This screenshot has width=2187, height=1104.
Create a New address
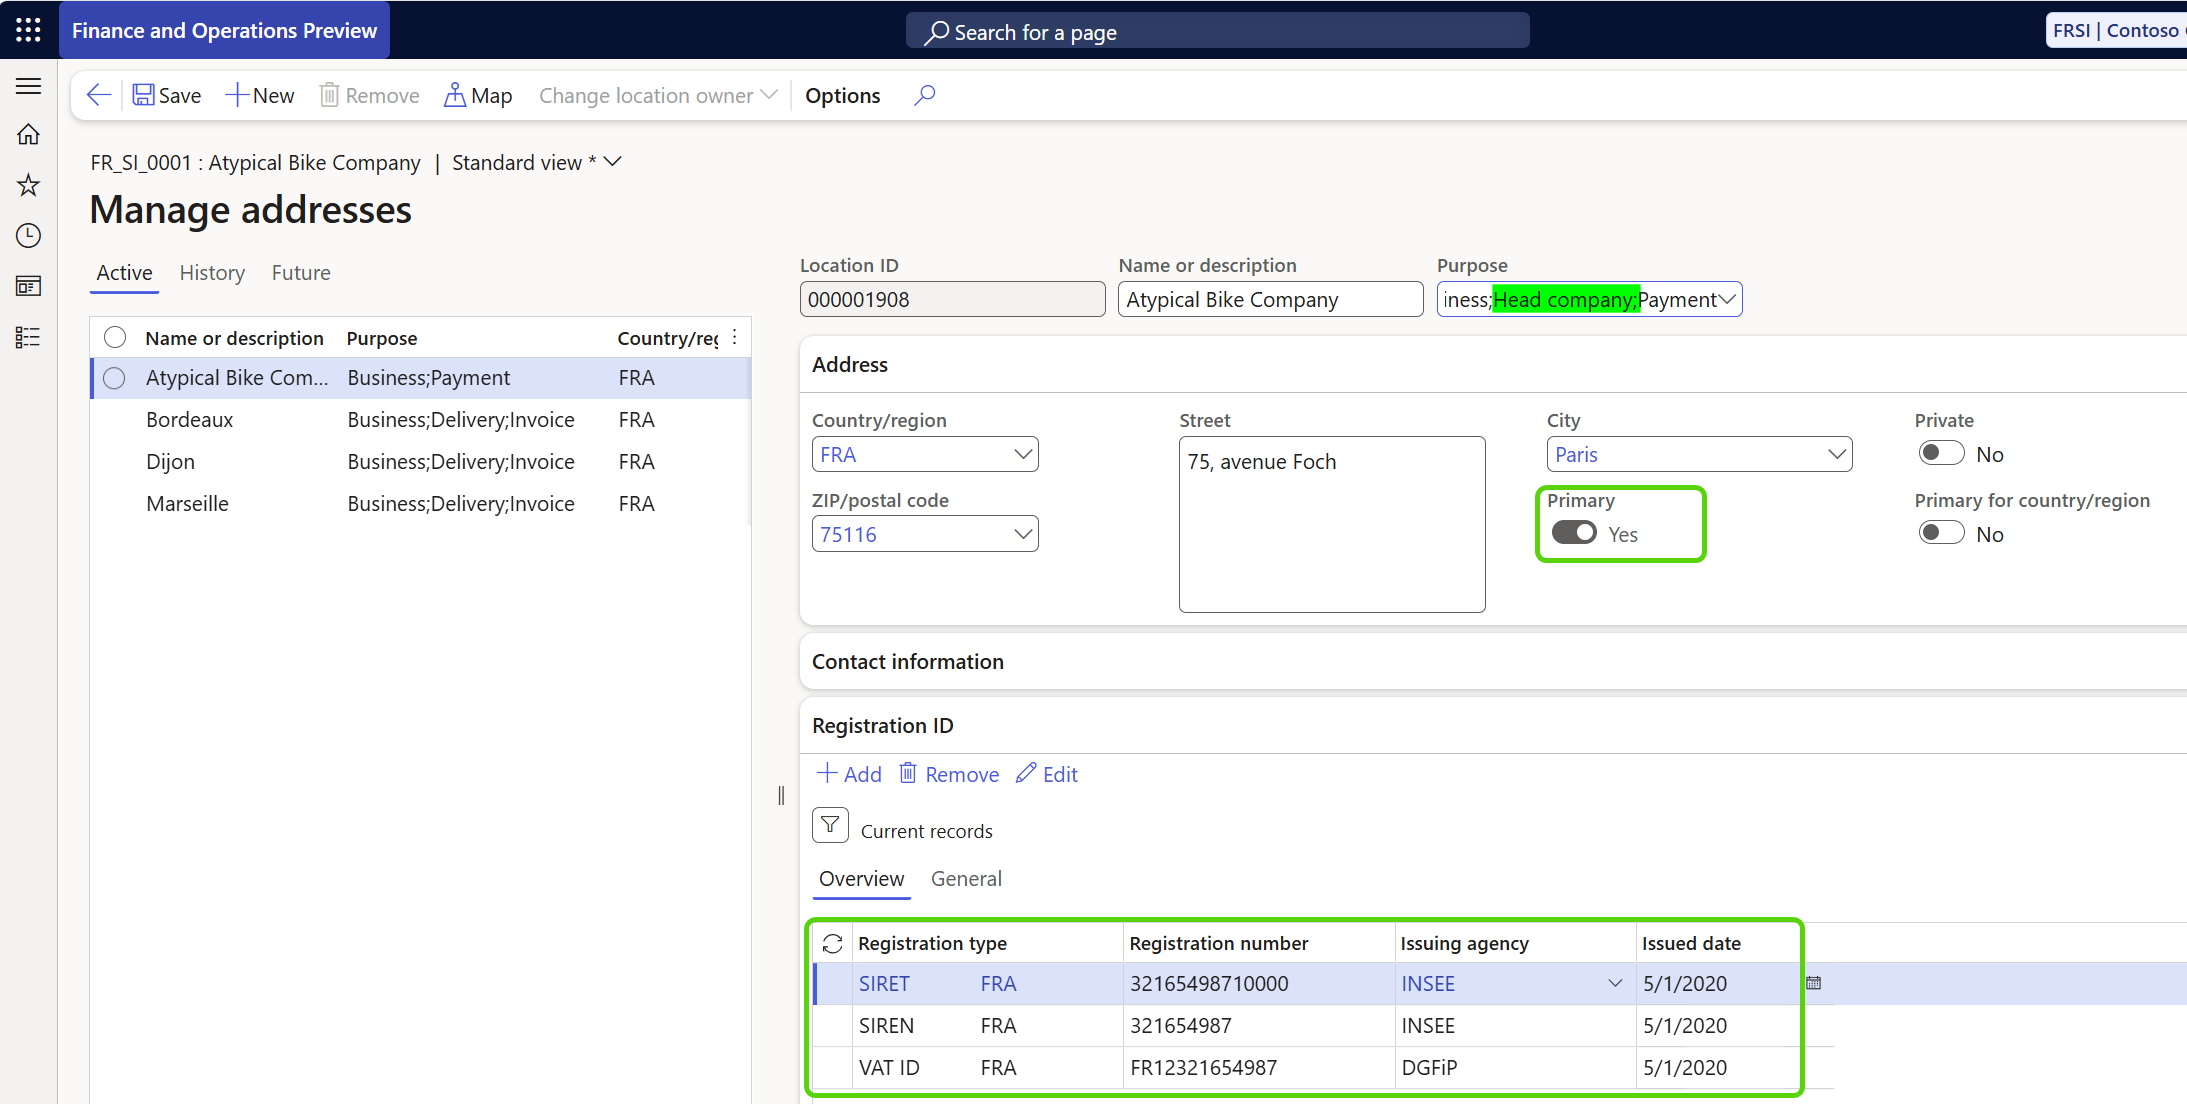click(x=260, y=95)
